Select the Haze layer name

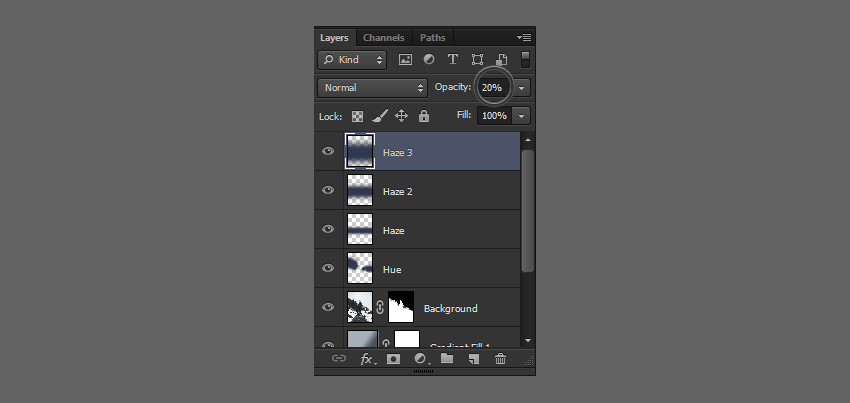[394, 231]
